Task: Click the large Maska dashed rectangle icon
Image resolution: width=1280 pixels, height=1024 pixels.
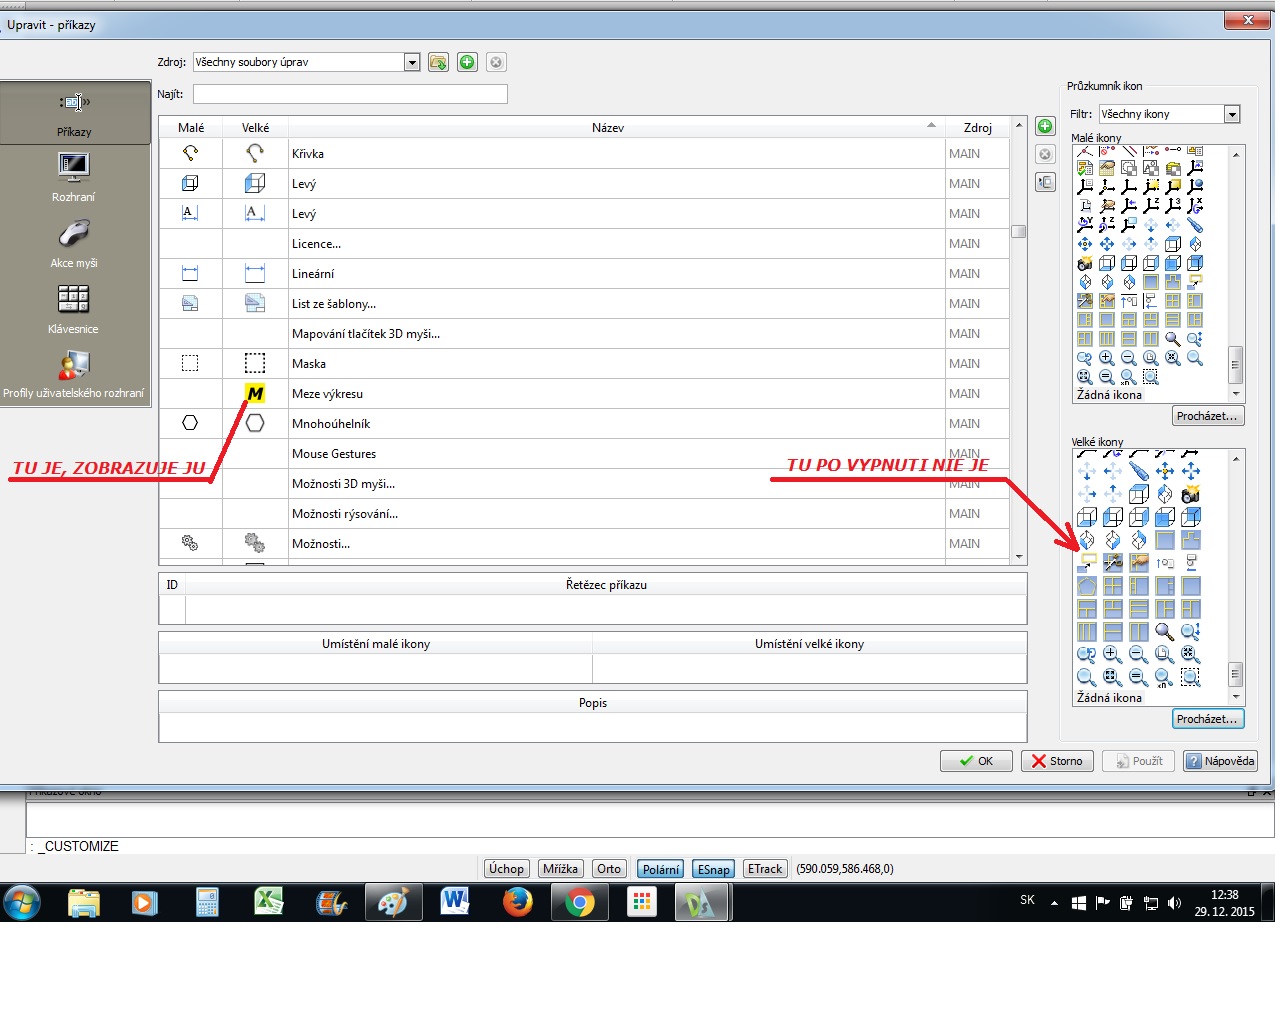Action: pos(255,363)
